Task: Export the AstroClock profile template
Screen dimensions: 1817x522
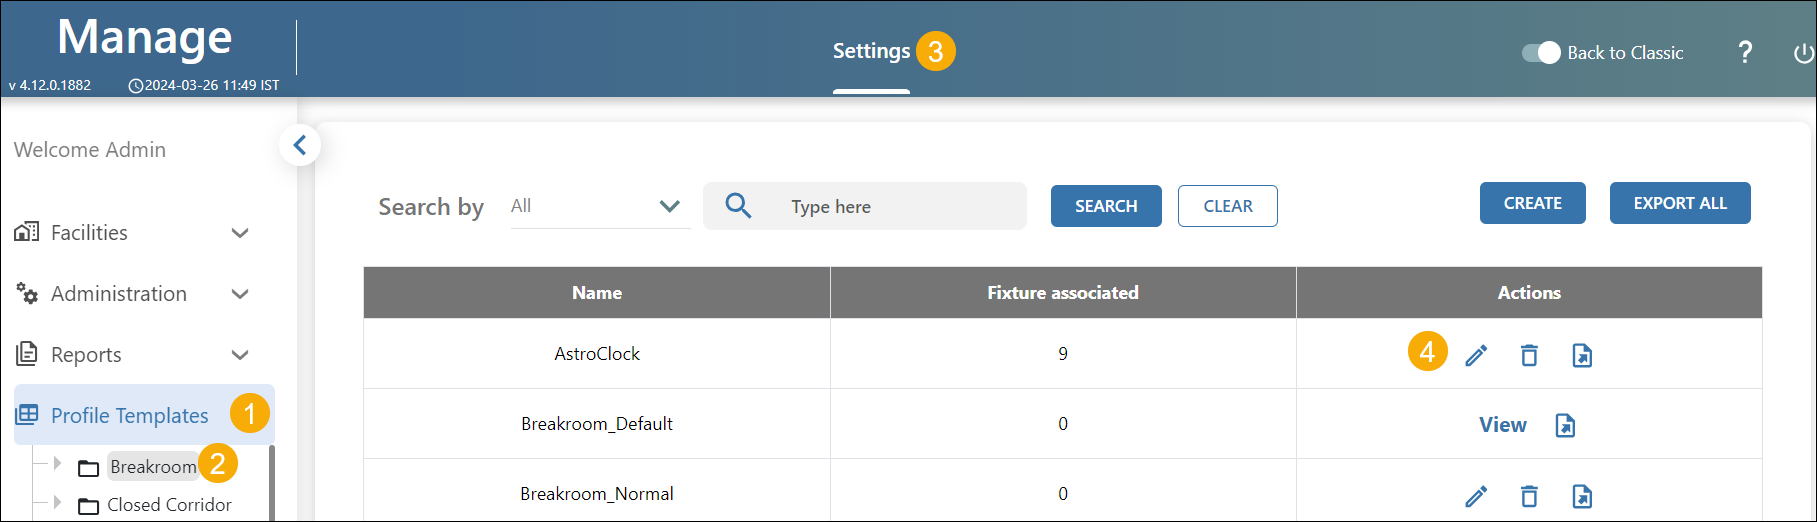Action: [1582, 355]
